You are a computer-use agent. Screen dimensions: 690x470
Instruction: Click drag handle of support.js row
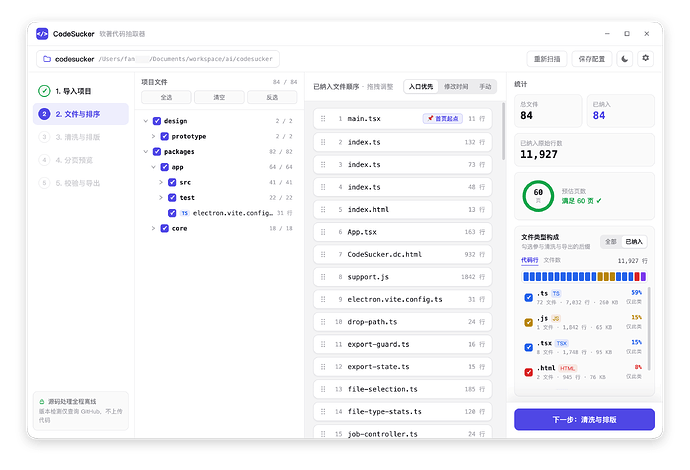click(323, 277)
